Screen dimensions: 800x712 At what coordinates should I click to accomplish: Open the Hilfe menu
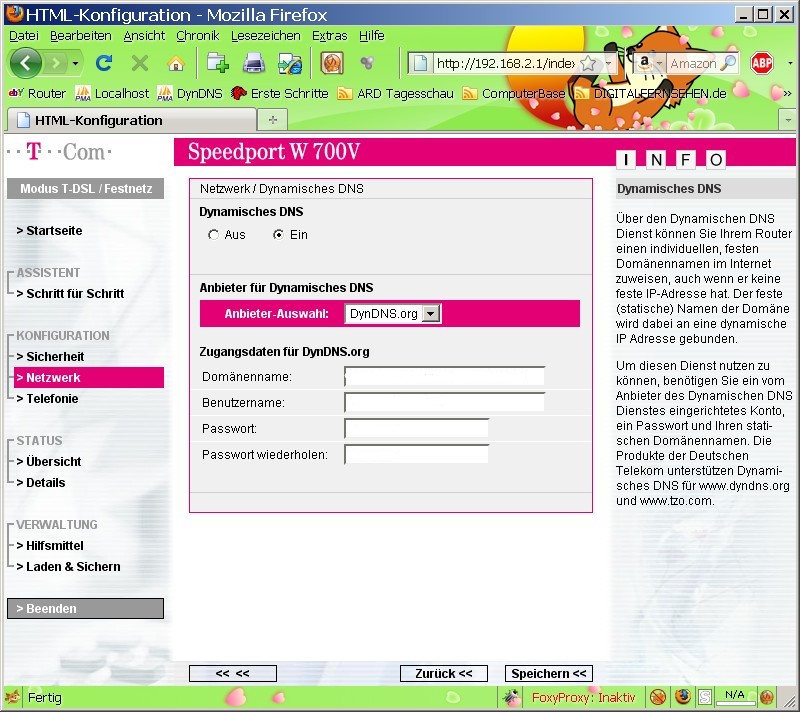point(371,36)
